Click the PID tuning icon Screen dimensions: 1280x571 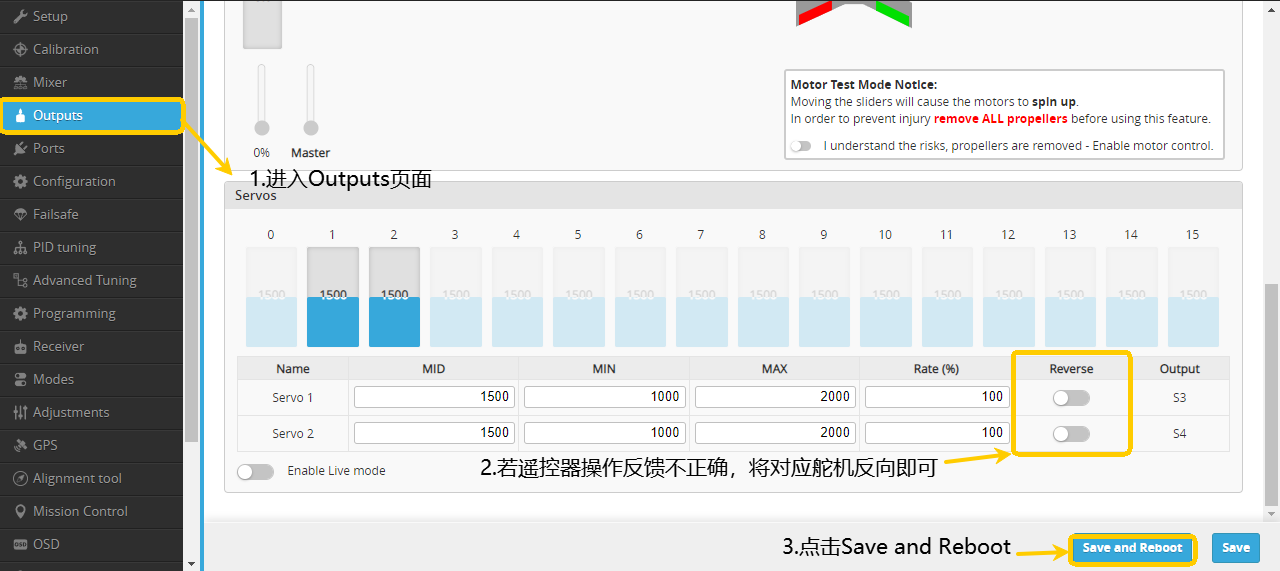pyautogui.click(x=20, y=247)
